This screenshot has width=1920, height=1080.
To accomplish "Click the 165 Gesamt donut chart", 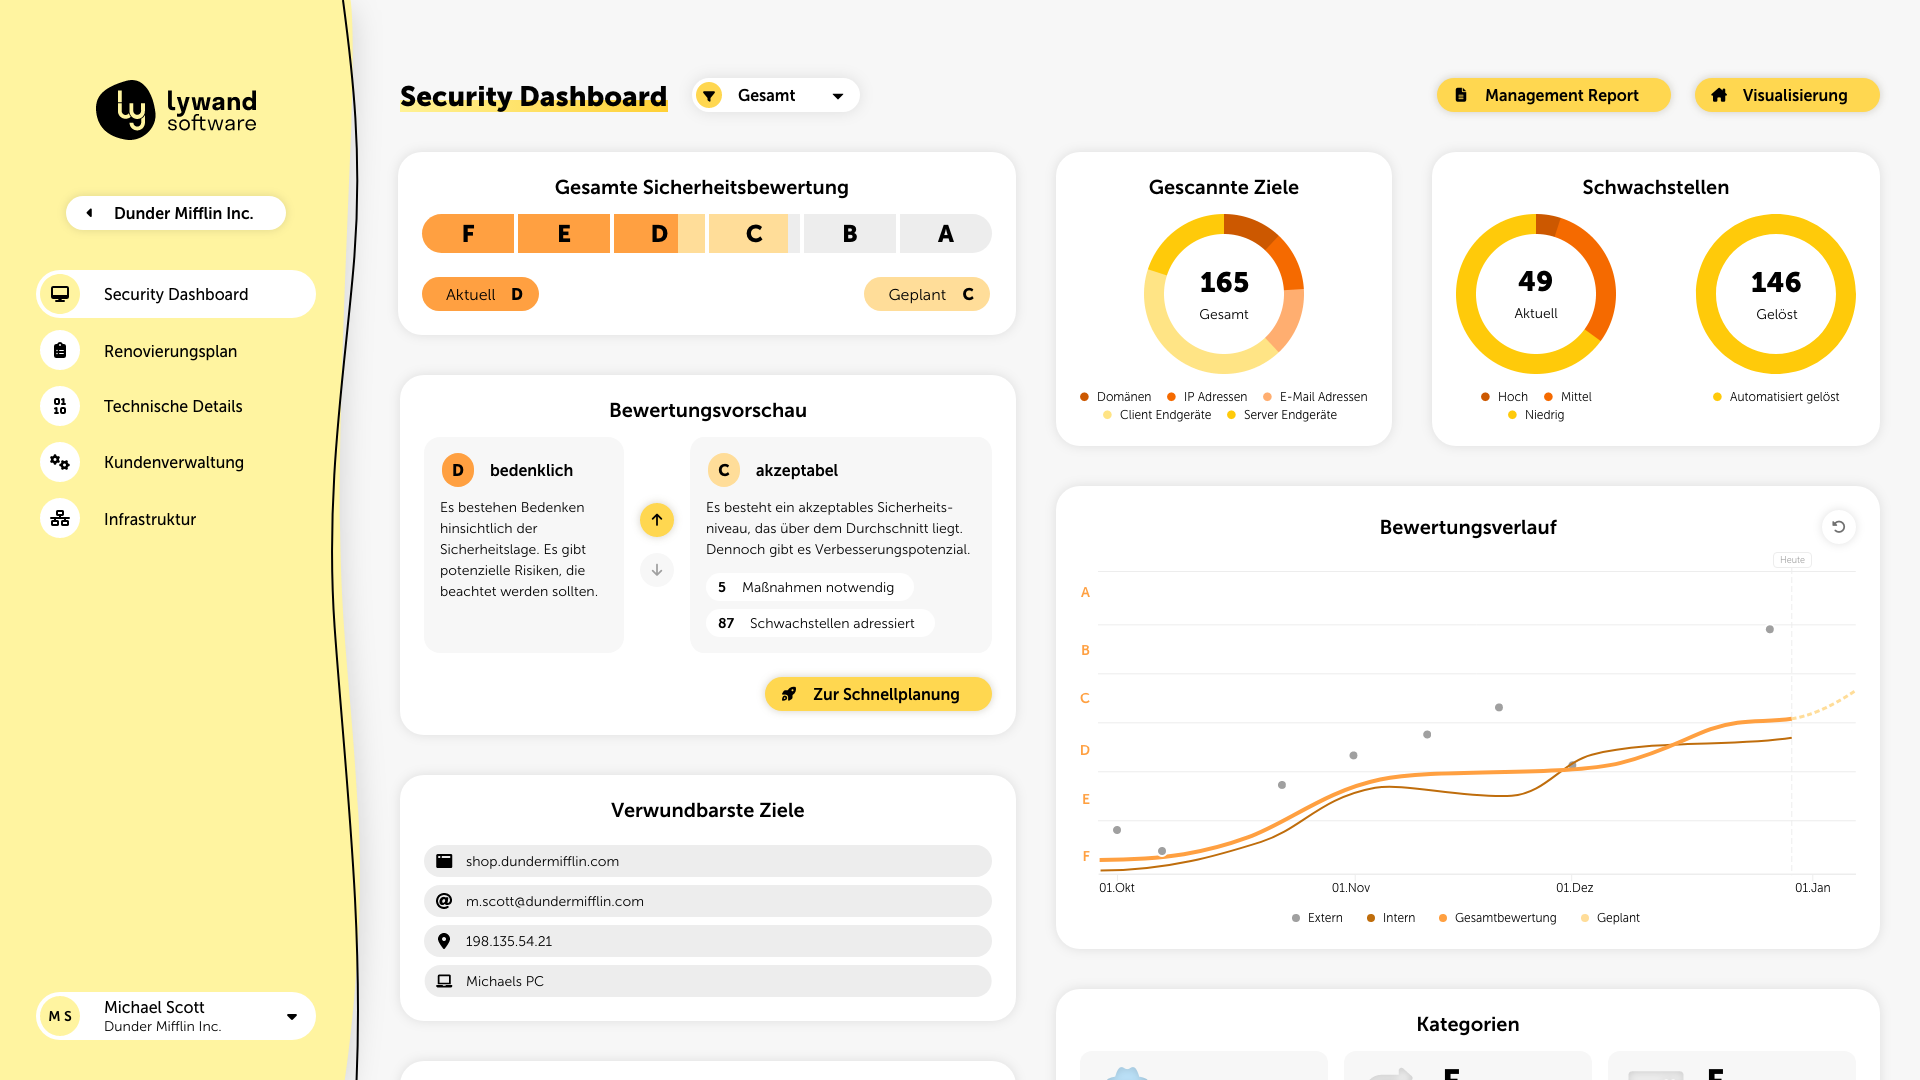I will [1224, 294].
